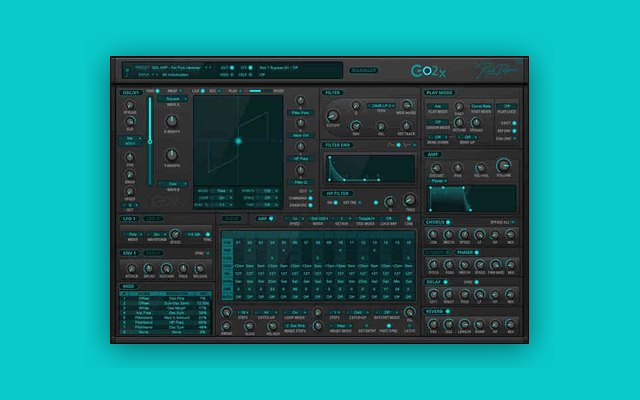640x400 pixels.
Task: Toggle the Delay effect on/off
Action: click(x=445, y=282)
